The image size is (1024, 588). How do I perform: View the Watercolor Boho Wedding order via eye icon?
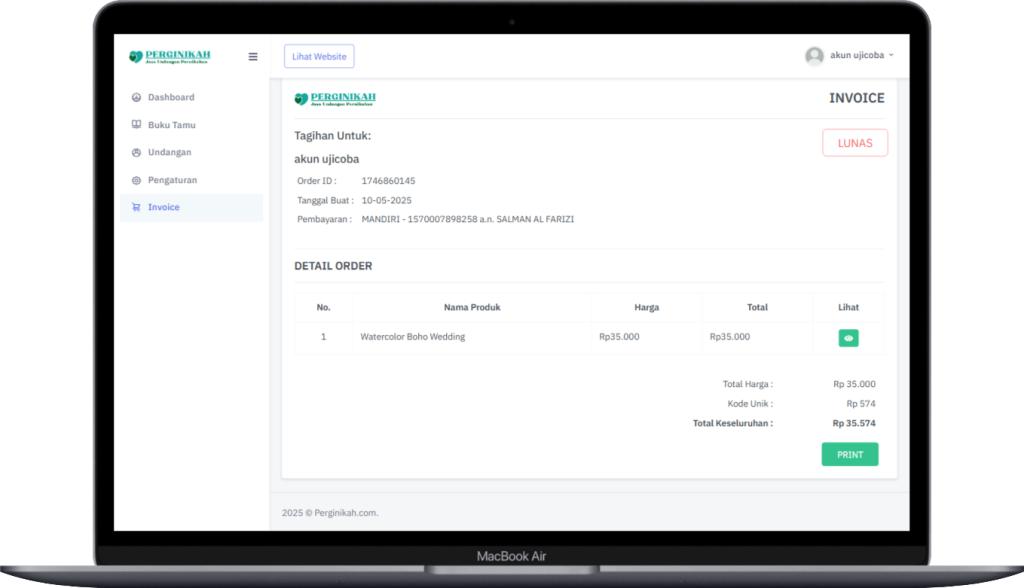point(848,338)
